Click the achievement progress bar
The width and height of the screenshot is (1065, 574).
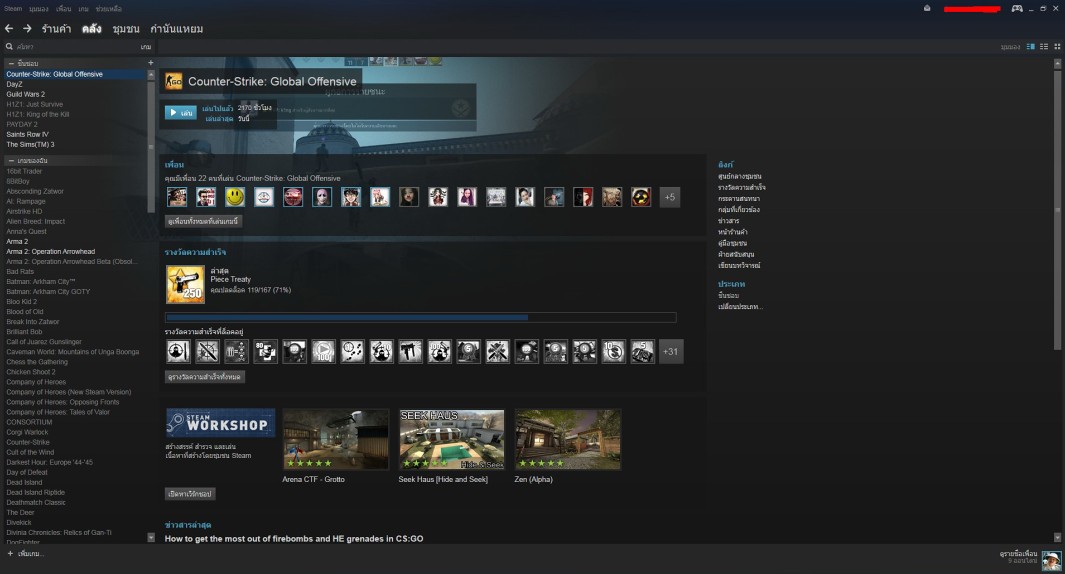click(420, 317)
